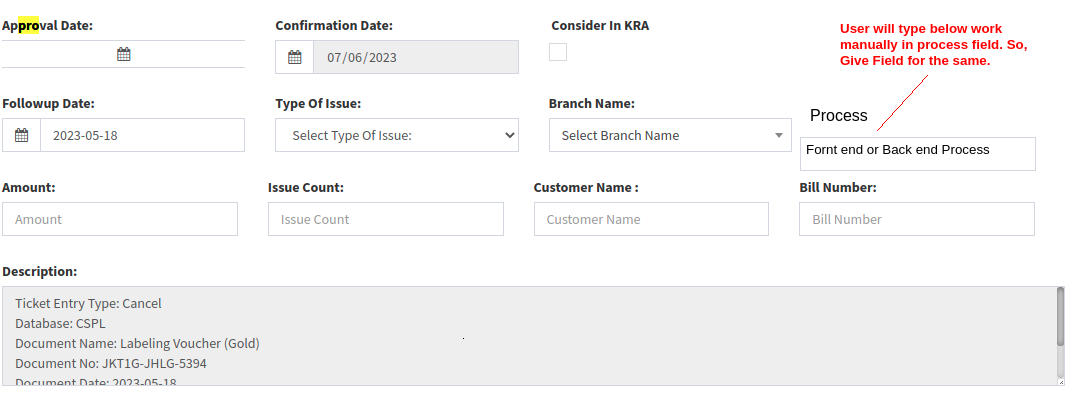The width and height of the screenshot is (1076, 399).
Task: Click 'Document Name: Labeling Voucher (Gold)' line
Action: 137,343
